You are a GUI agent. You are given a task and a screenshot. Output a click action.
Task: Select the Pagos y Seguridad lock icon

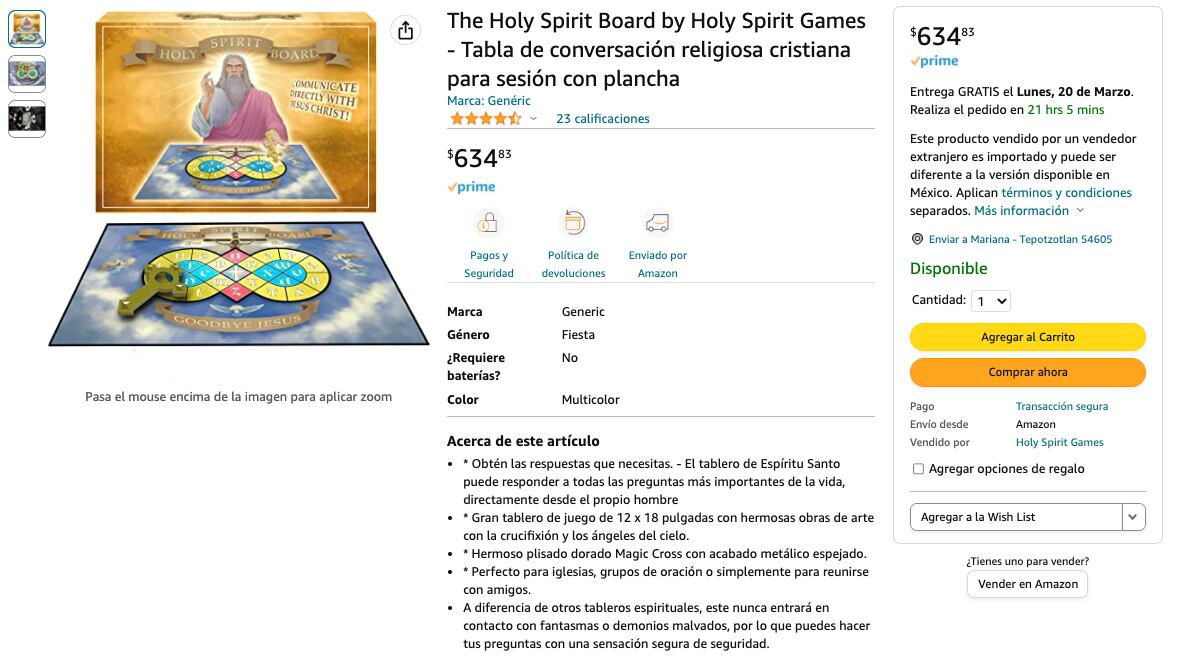point(488,221)
